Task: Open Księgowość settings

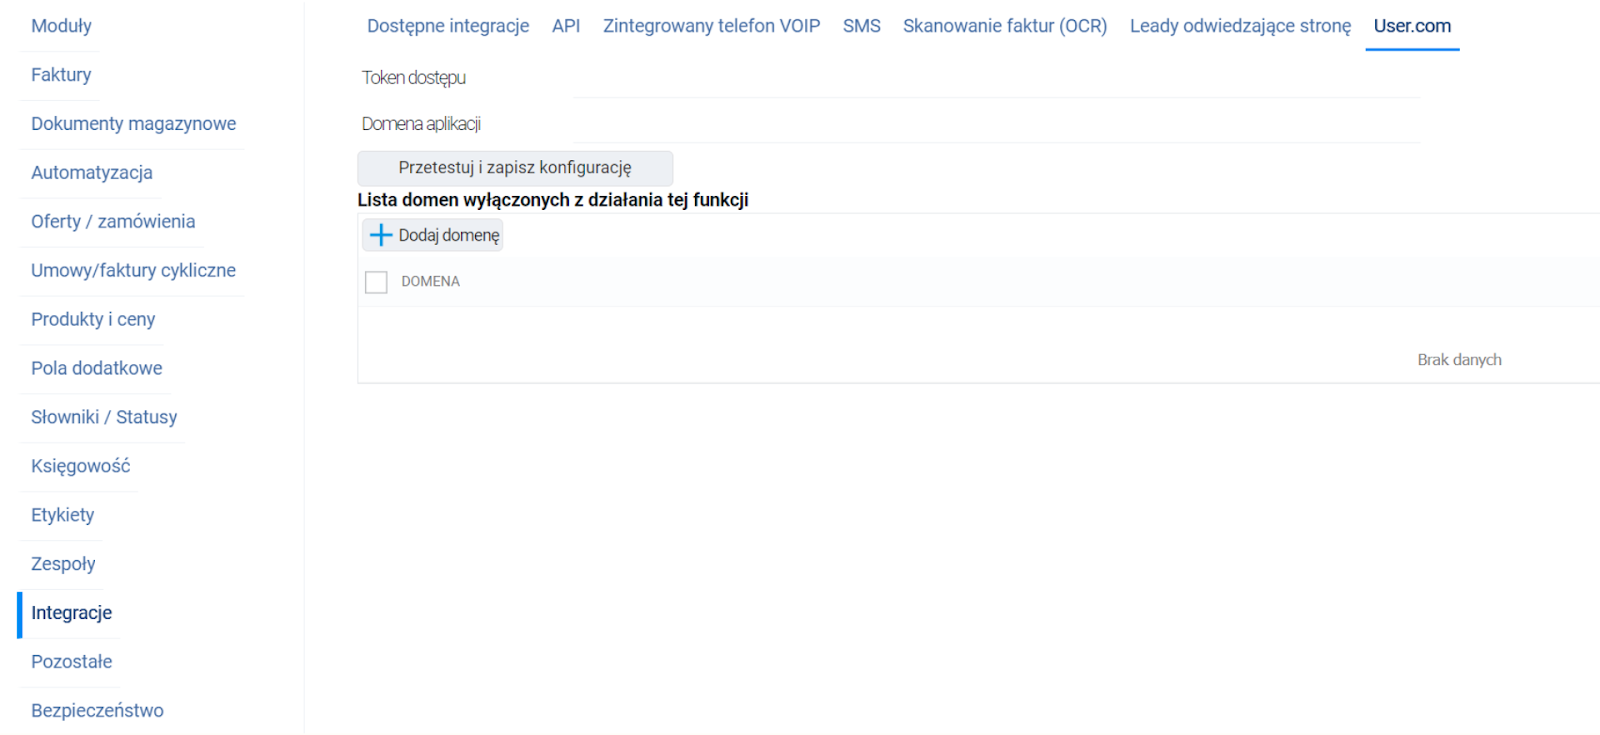Action: click(x=81, y=467)
